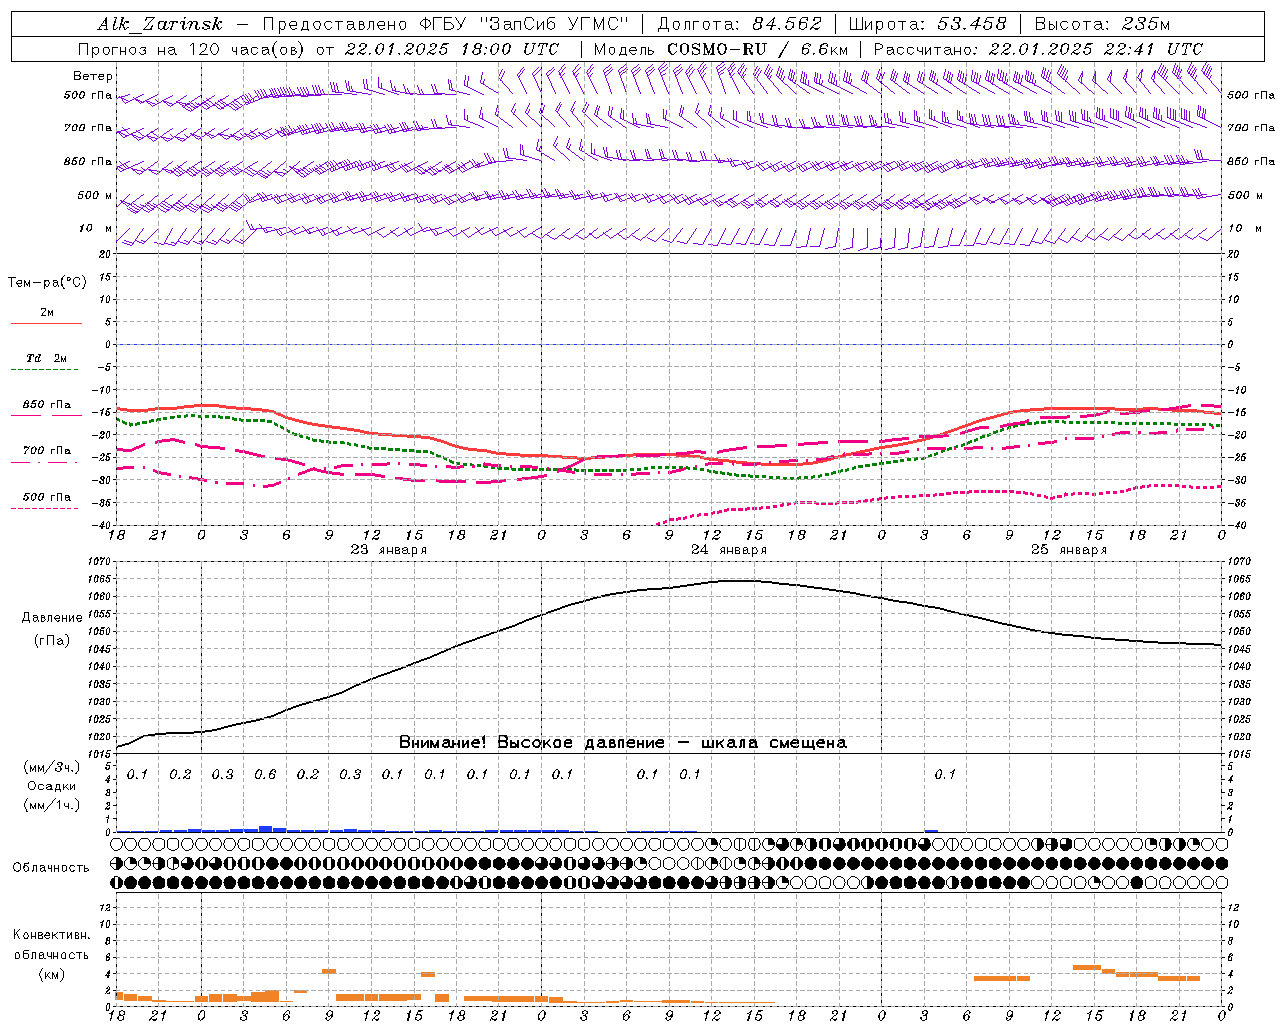Viewport: 1280px width, 1024px height.
Task: Click the (мм/3ч.) precipitation unit label
Action: coord(51,767)
